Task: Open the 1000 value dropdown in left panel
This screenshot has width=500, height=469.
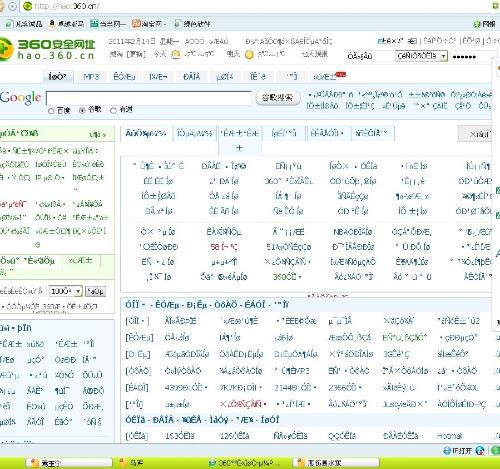Action: tap(65, 291)
